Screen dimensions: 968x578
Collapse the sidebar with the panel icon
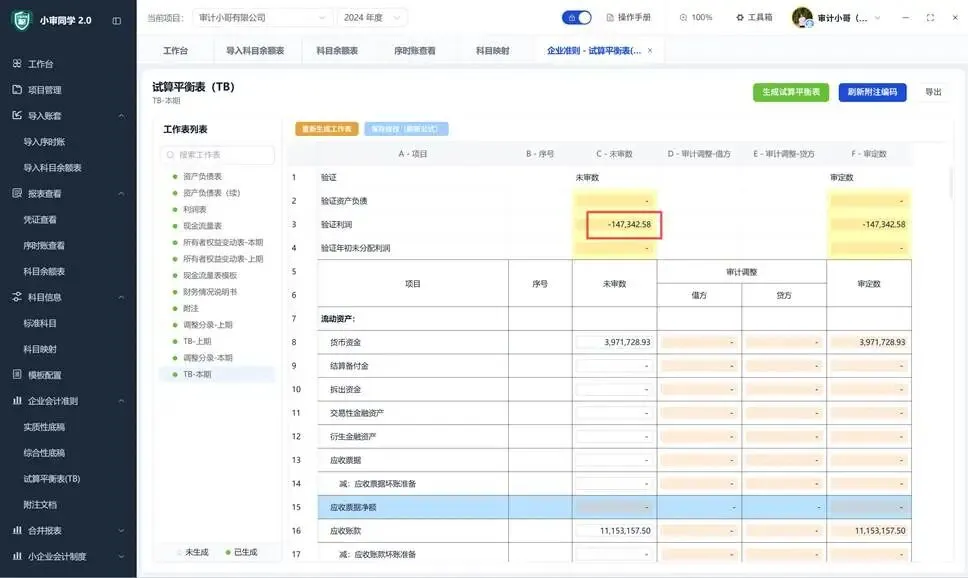(117, 20)
